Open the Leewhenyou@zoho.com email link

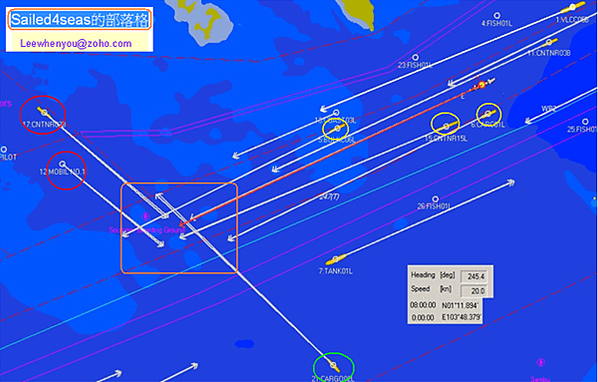pyautogui.click(x=76, y=43)
